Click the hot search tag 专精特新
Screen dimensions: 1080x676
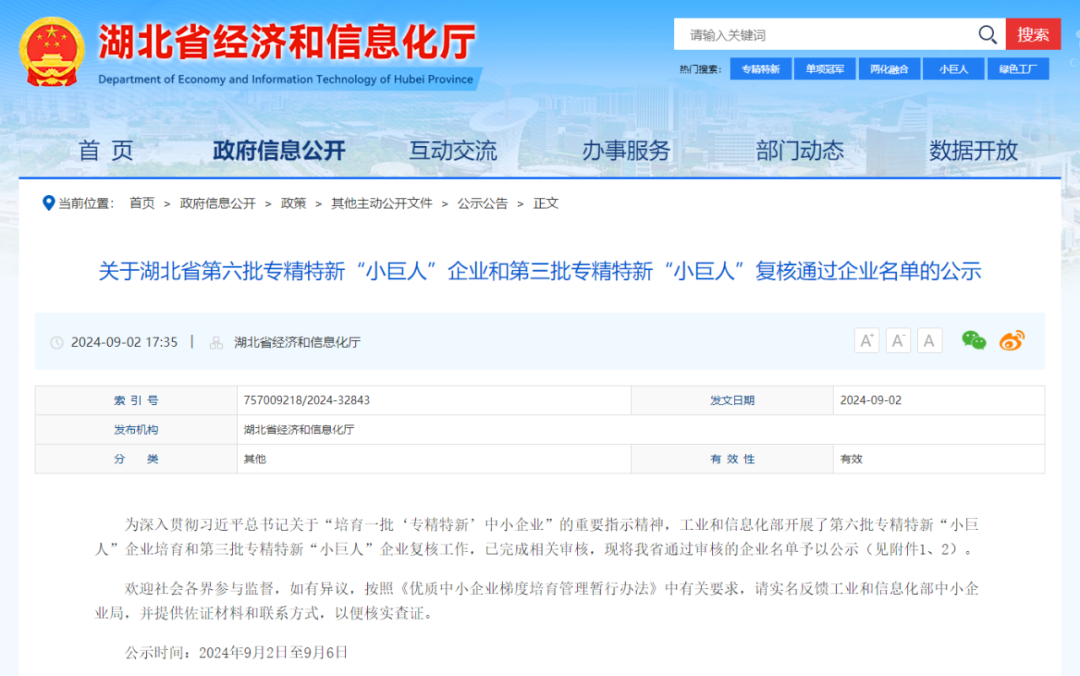click(x=761, y=68)
